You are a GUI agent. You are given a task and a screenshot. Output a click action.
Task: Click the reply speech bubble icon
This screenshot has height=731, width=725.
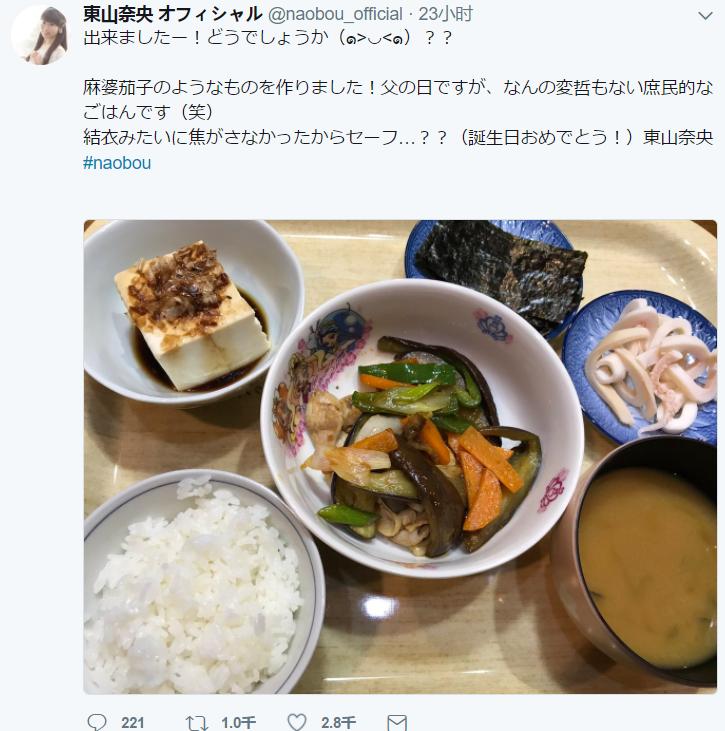pos(97,722)
